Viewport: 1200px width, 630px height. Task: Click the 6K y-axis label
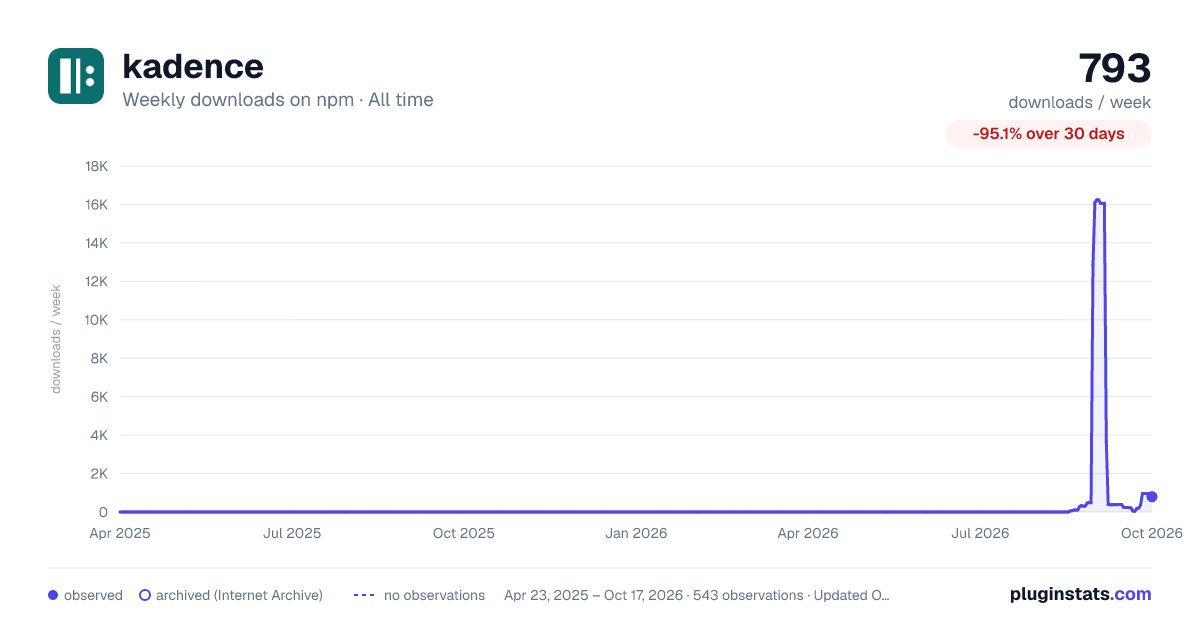point(100,397)
